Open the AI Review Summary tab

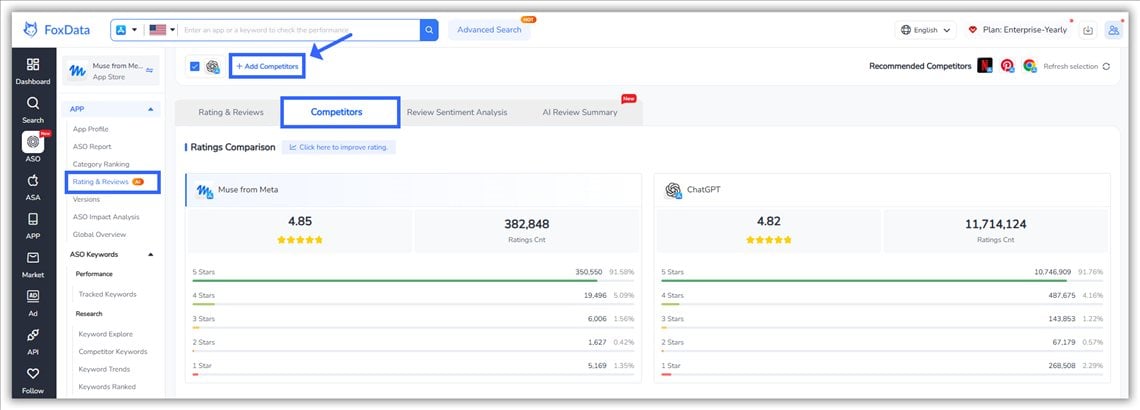point(579,112)
